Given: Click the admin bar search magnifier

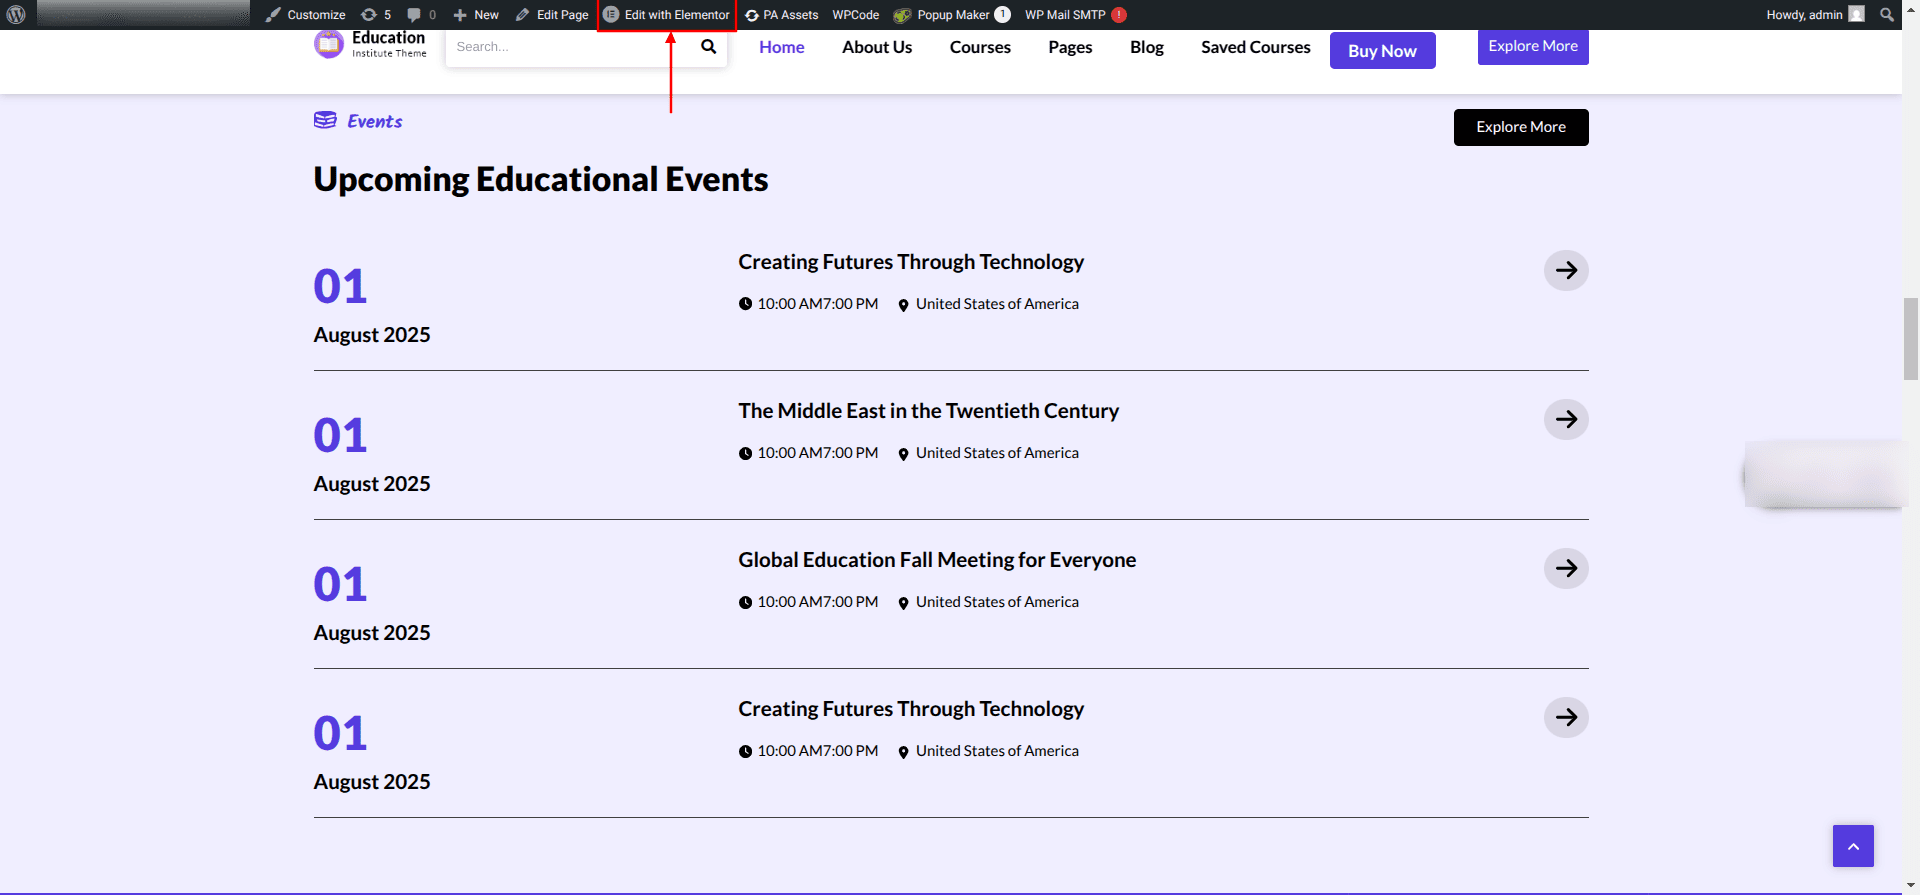Looking at the screenshot, I should click(x=1887, y=15).
